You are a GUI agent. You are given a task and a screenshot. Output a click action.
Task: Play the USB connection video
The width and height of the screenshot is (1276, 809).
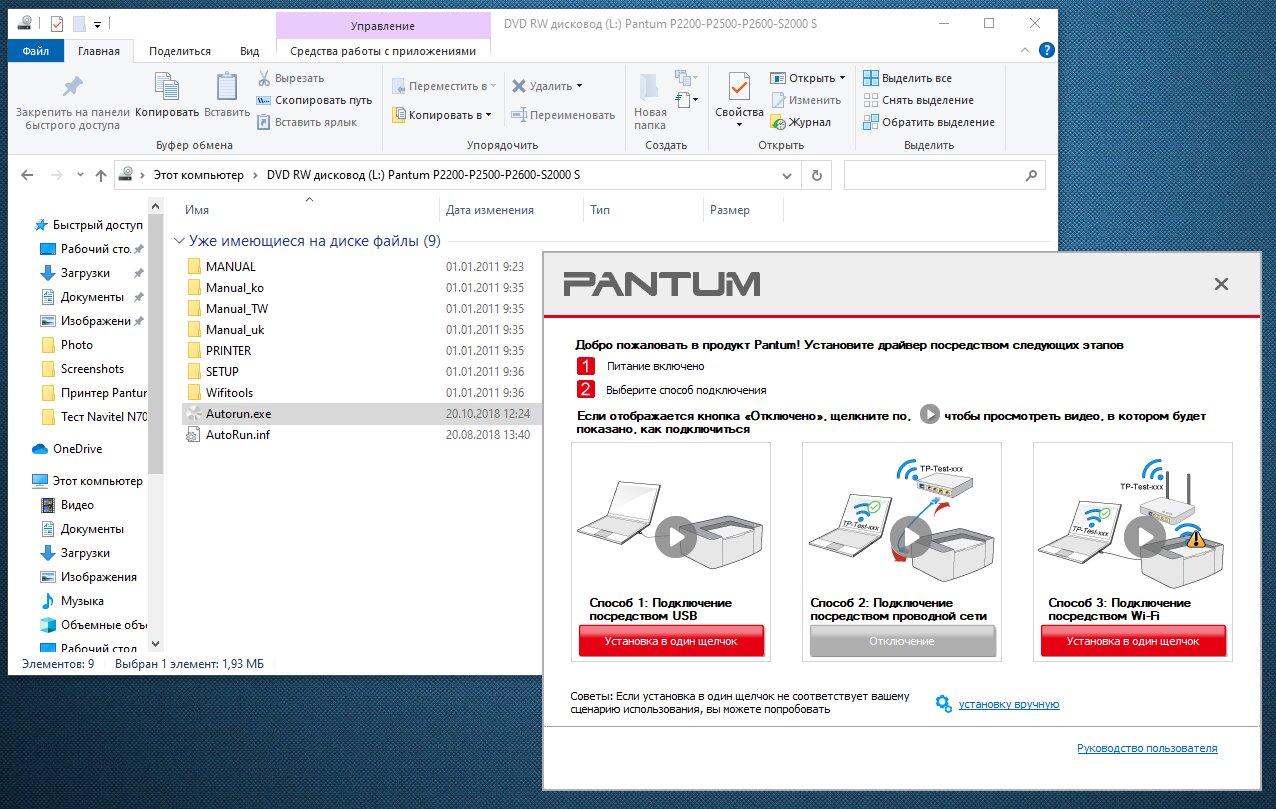[676, 537]
